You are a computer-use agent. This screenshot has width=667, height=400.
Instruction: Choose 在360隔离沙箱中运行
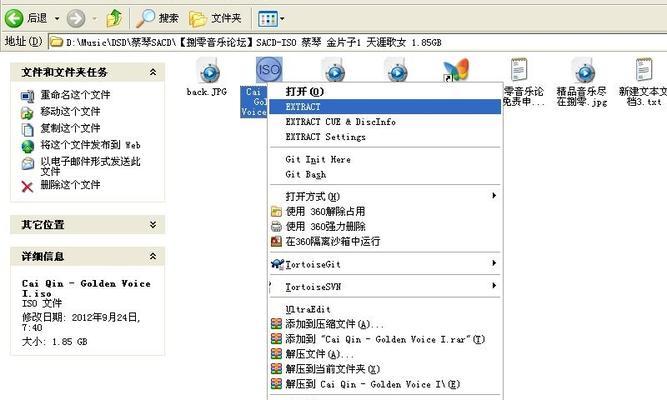385,242
